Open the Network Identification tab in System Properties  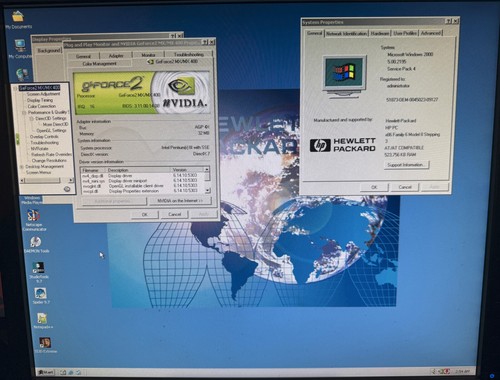(x=346, y=33)
